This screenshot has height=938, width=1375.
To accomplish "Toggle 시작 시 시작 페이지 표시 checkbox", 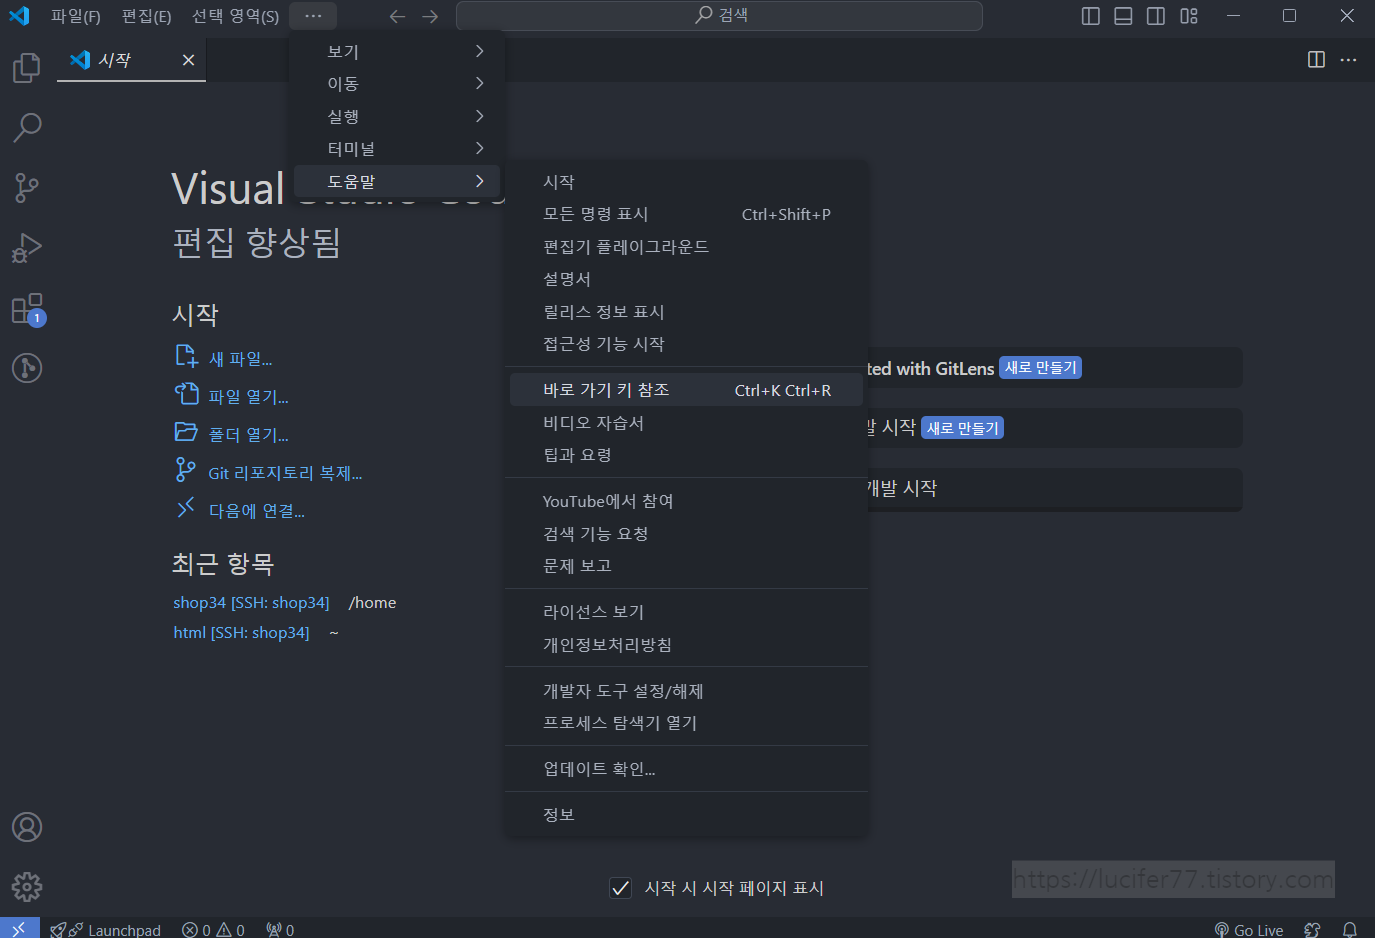I will tap(621, 887).
